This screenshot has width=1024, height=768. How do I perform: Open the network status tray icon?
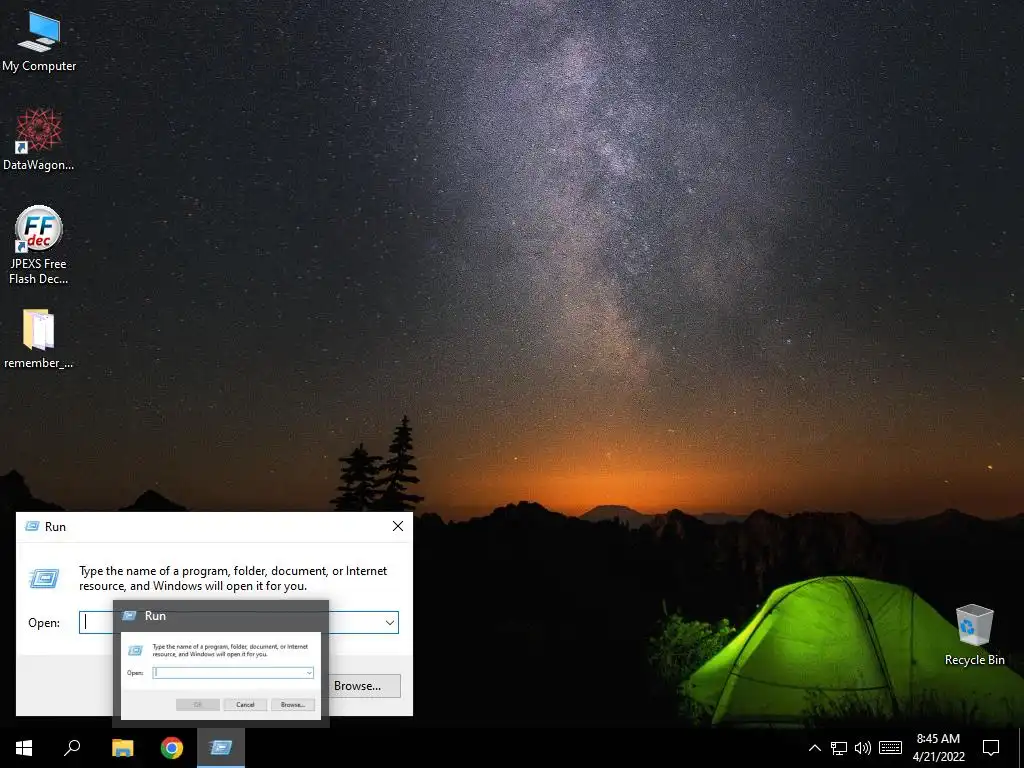point(839,748)
